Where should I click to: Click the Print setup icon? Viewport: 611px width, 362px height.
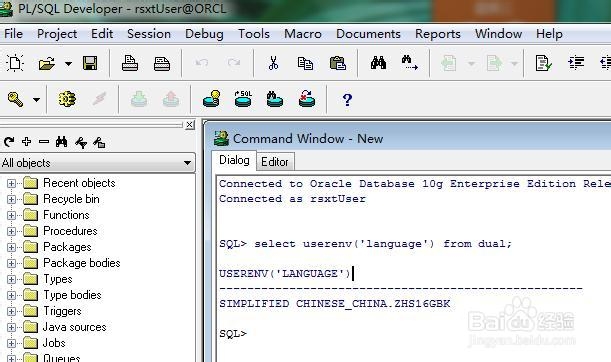162,64
